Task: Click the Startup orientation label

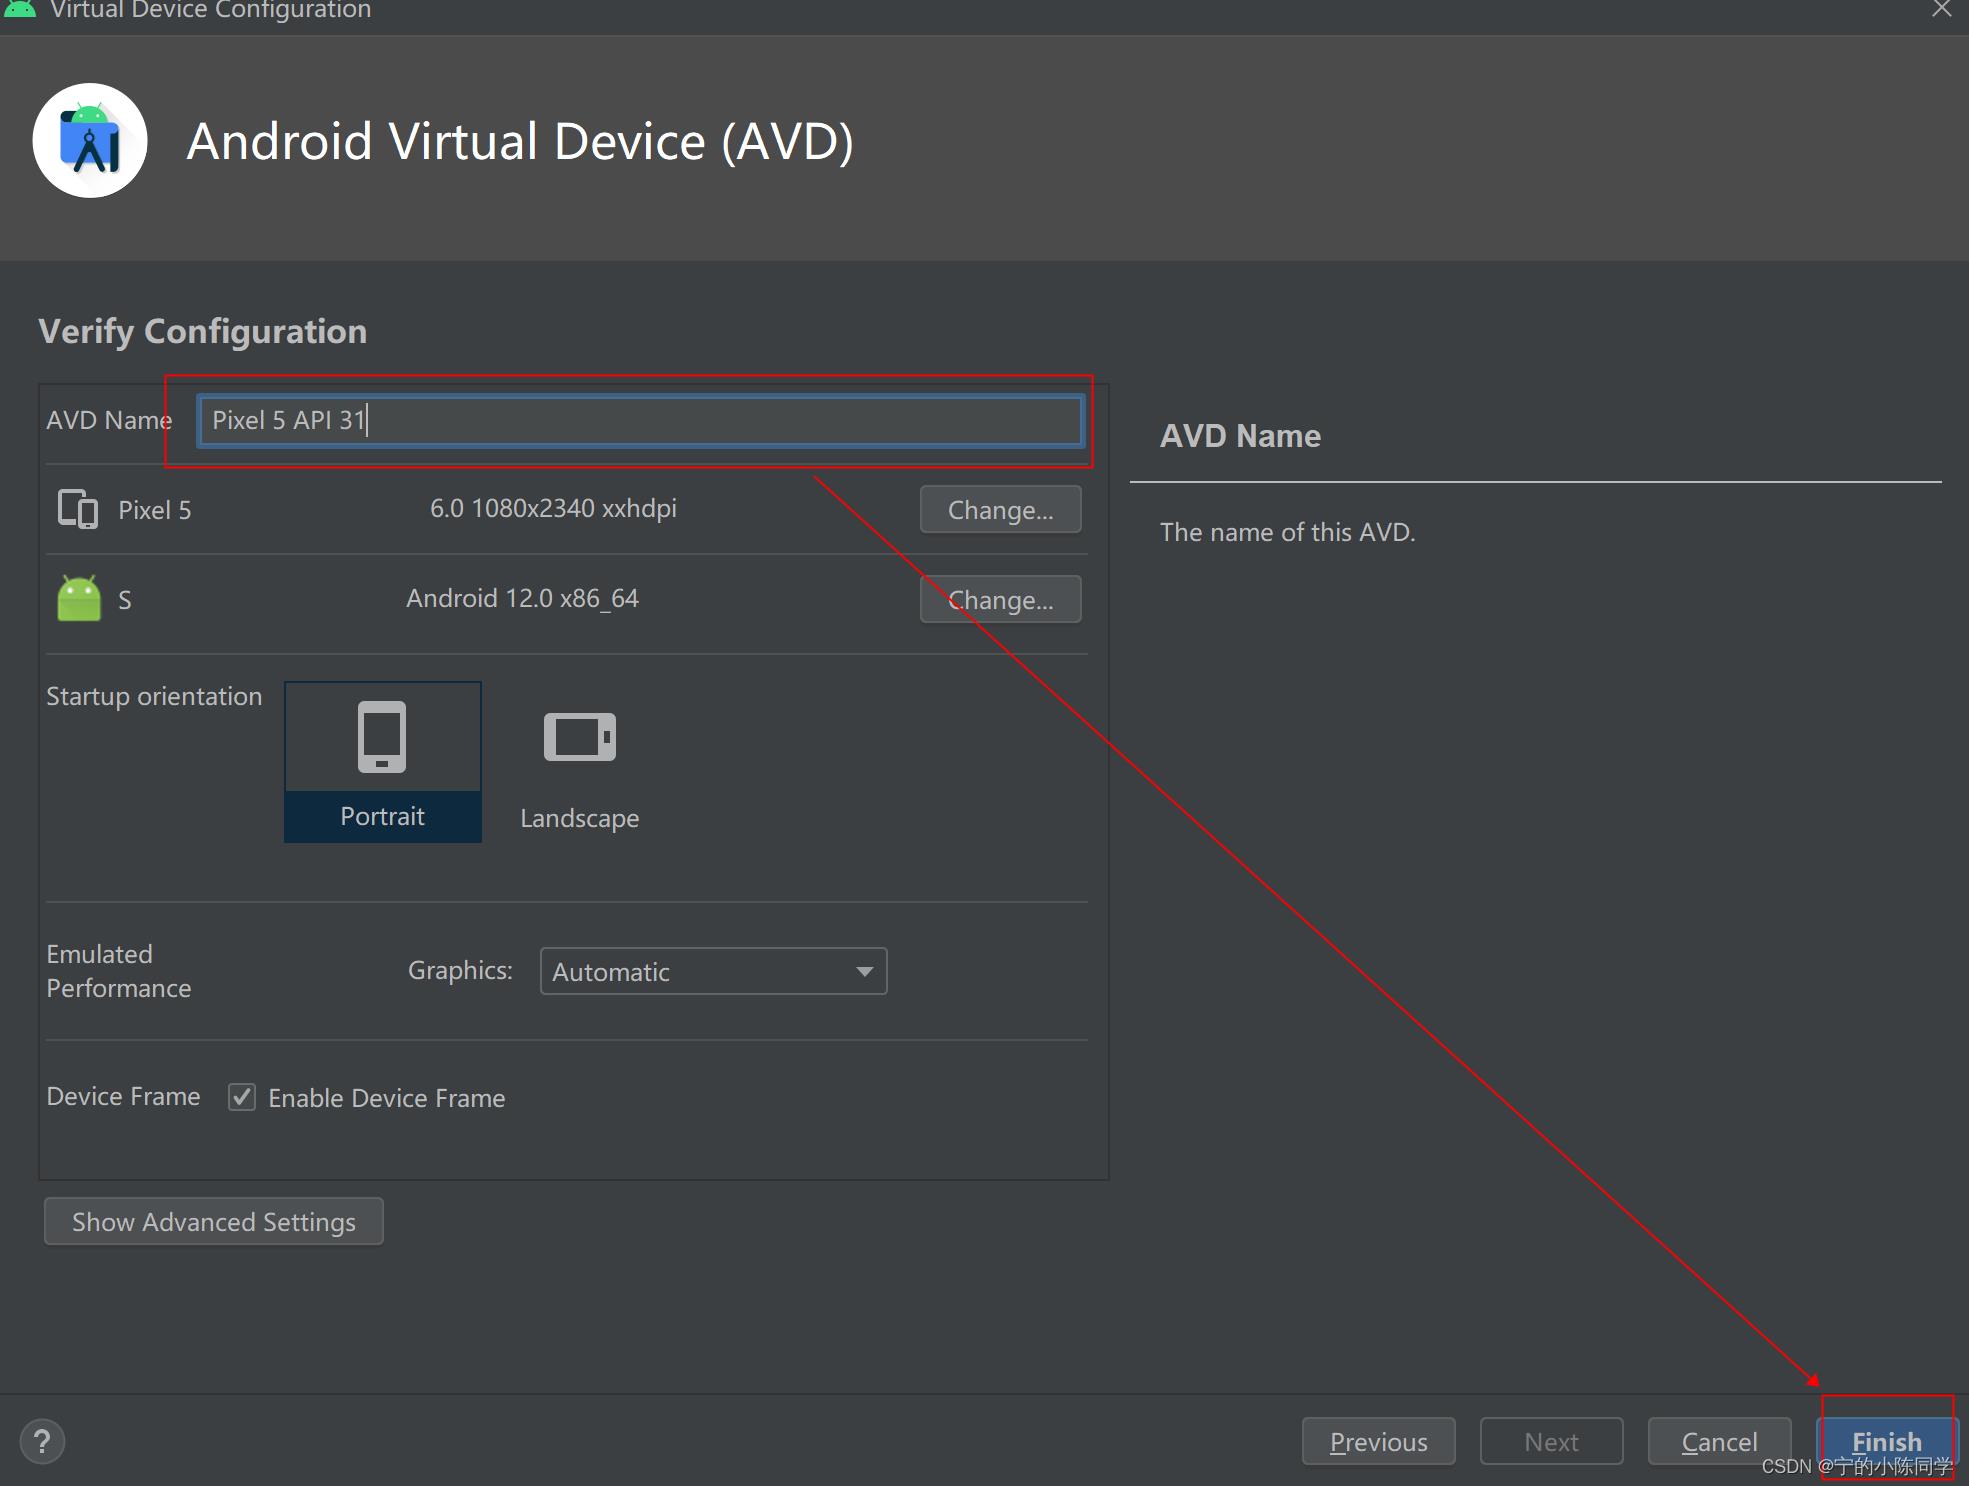Action: tap(154, 696)
